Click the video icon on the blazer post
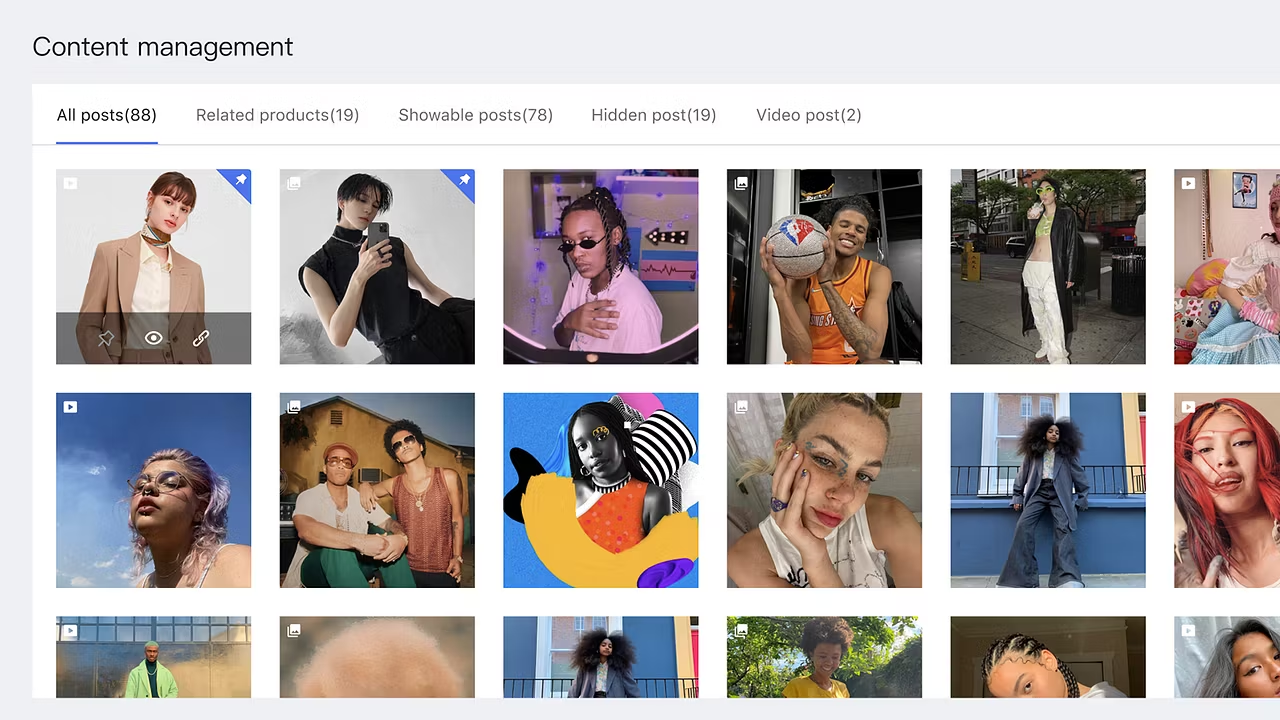Screen dimensions: 1280x720 [x=70, y=183]
